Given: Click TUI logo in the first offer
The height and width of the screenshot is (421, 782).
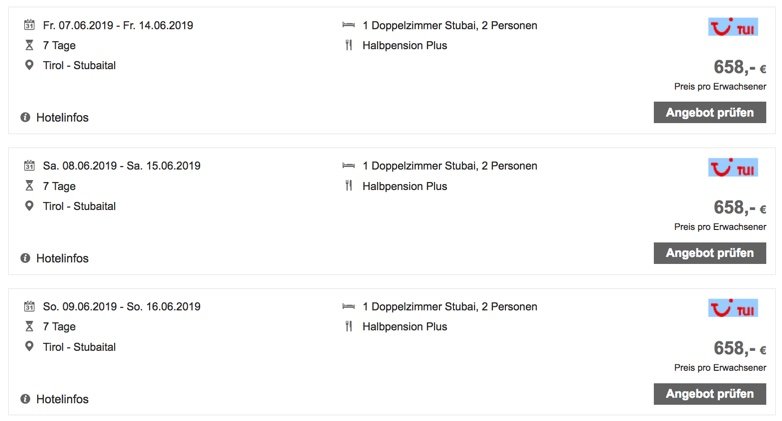Looking at the screenshot, I should (x=732, y=27).
